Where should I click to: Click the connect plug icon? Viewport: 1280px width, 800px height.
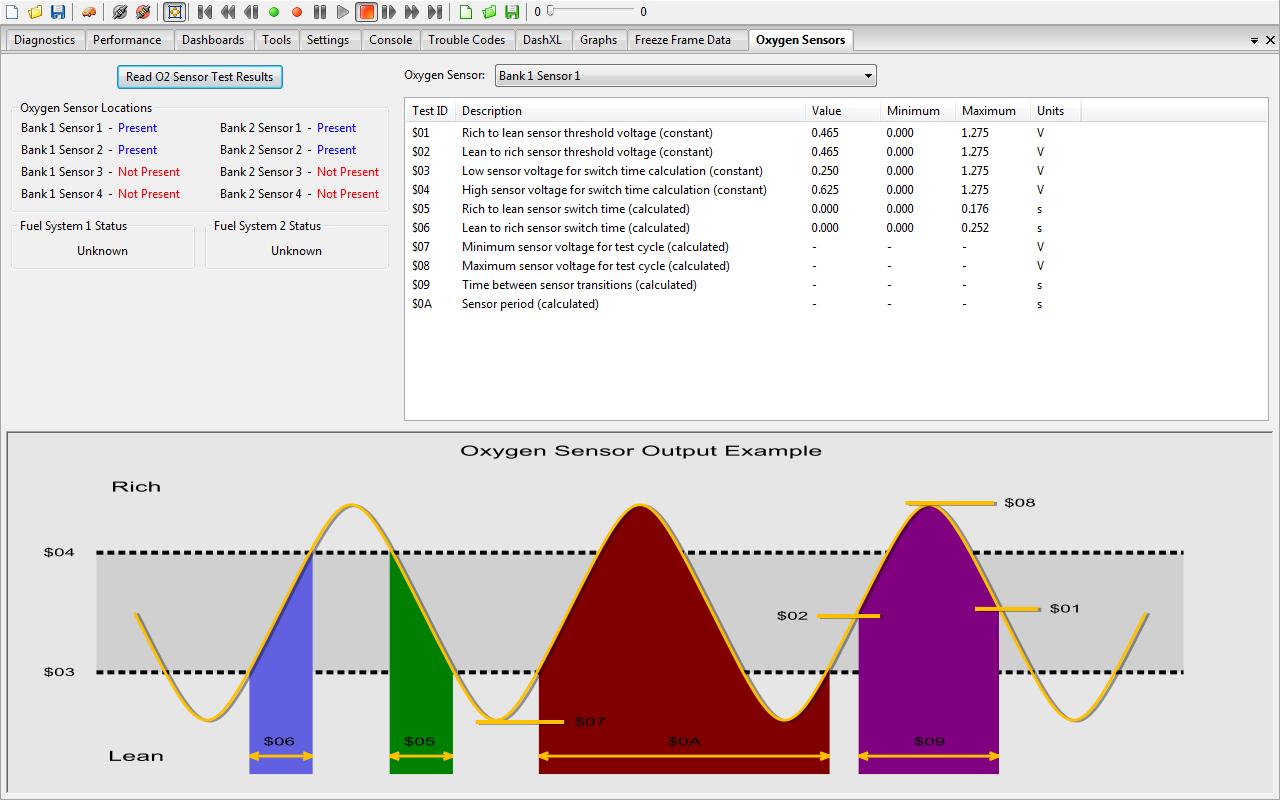pos(120,12)
